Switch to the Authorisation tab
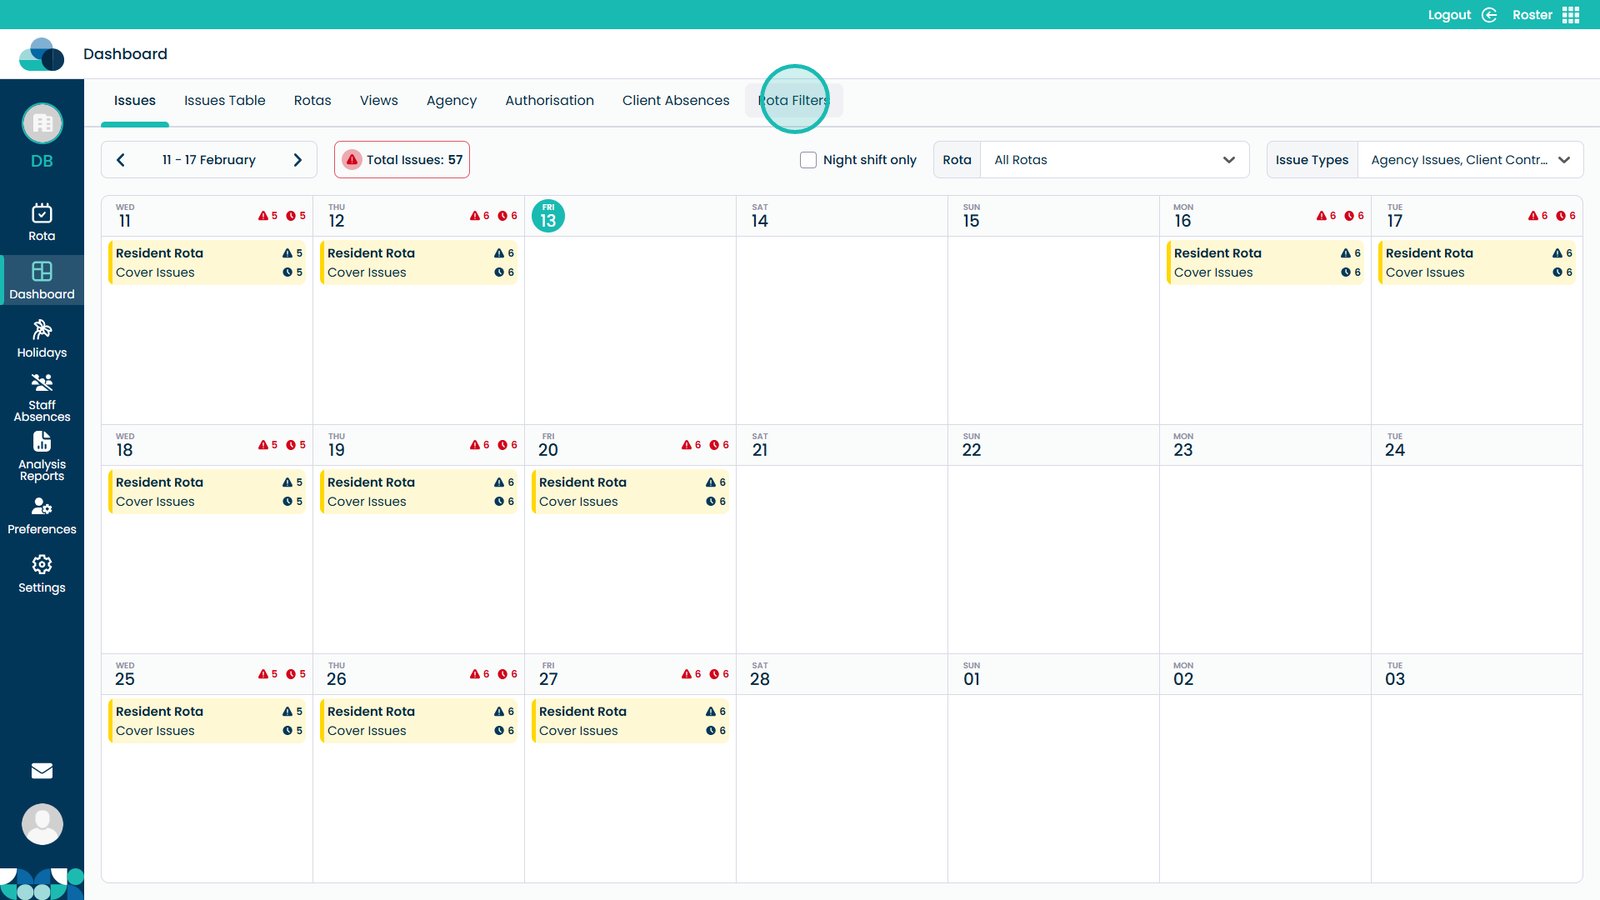1600x900 pixels. [x=549, y=101]
